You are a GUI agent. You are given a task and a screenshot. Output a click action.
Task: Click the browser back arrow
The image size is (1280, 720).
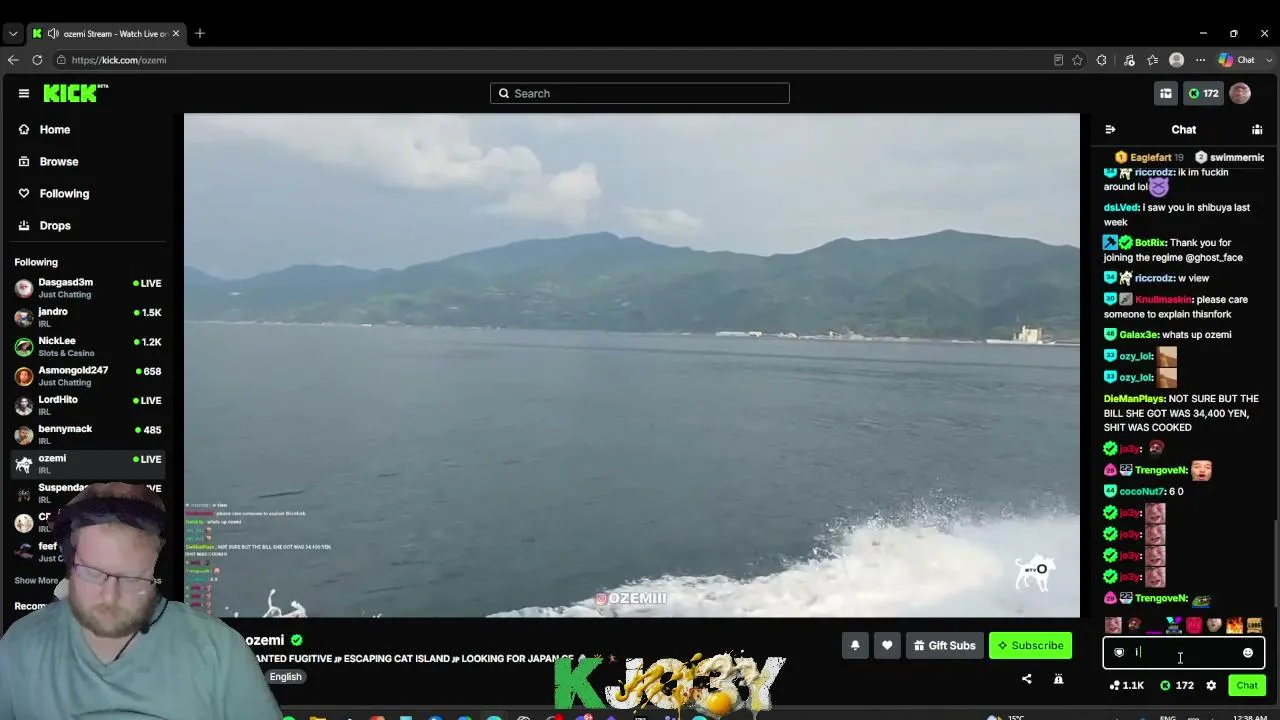13,60
